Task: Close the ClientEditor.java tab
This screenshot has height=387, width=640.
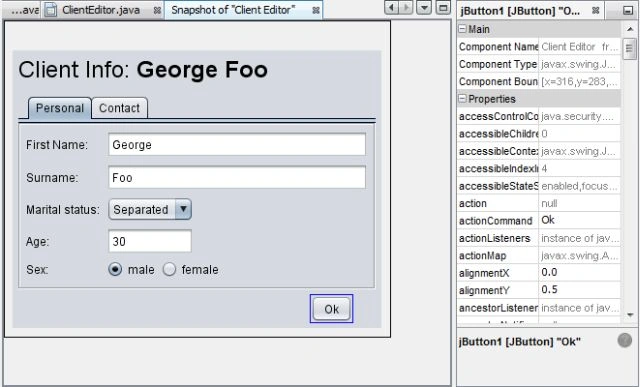Action: coord(157,11)
